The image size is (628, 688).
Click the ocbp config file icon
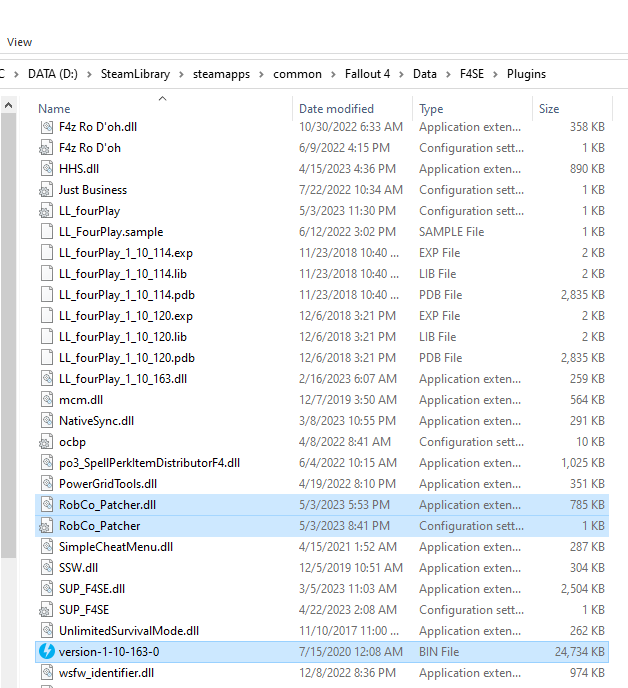[x=45, y=442]
